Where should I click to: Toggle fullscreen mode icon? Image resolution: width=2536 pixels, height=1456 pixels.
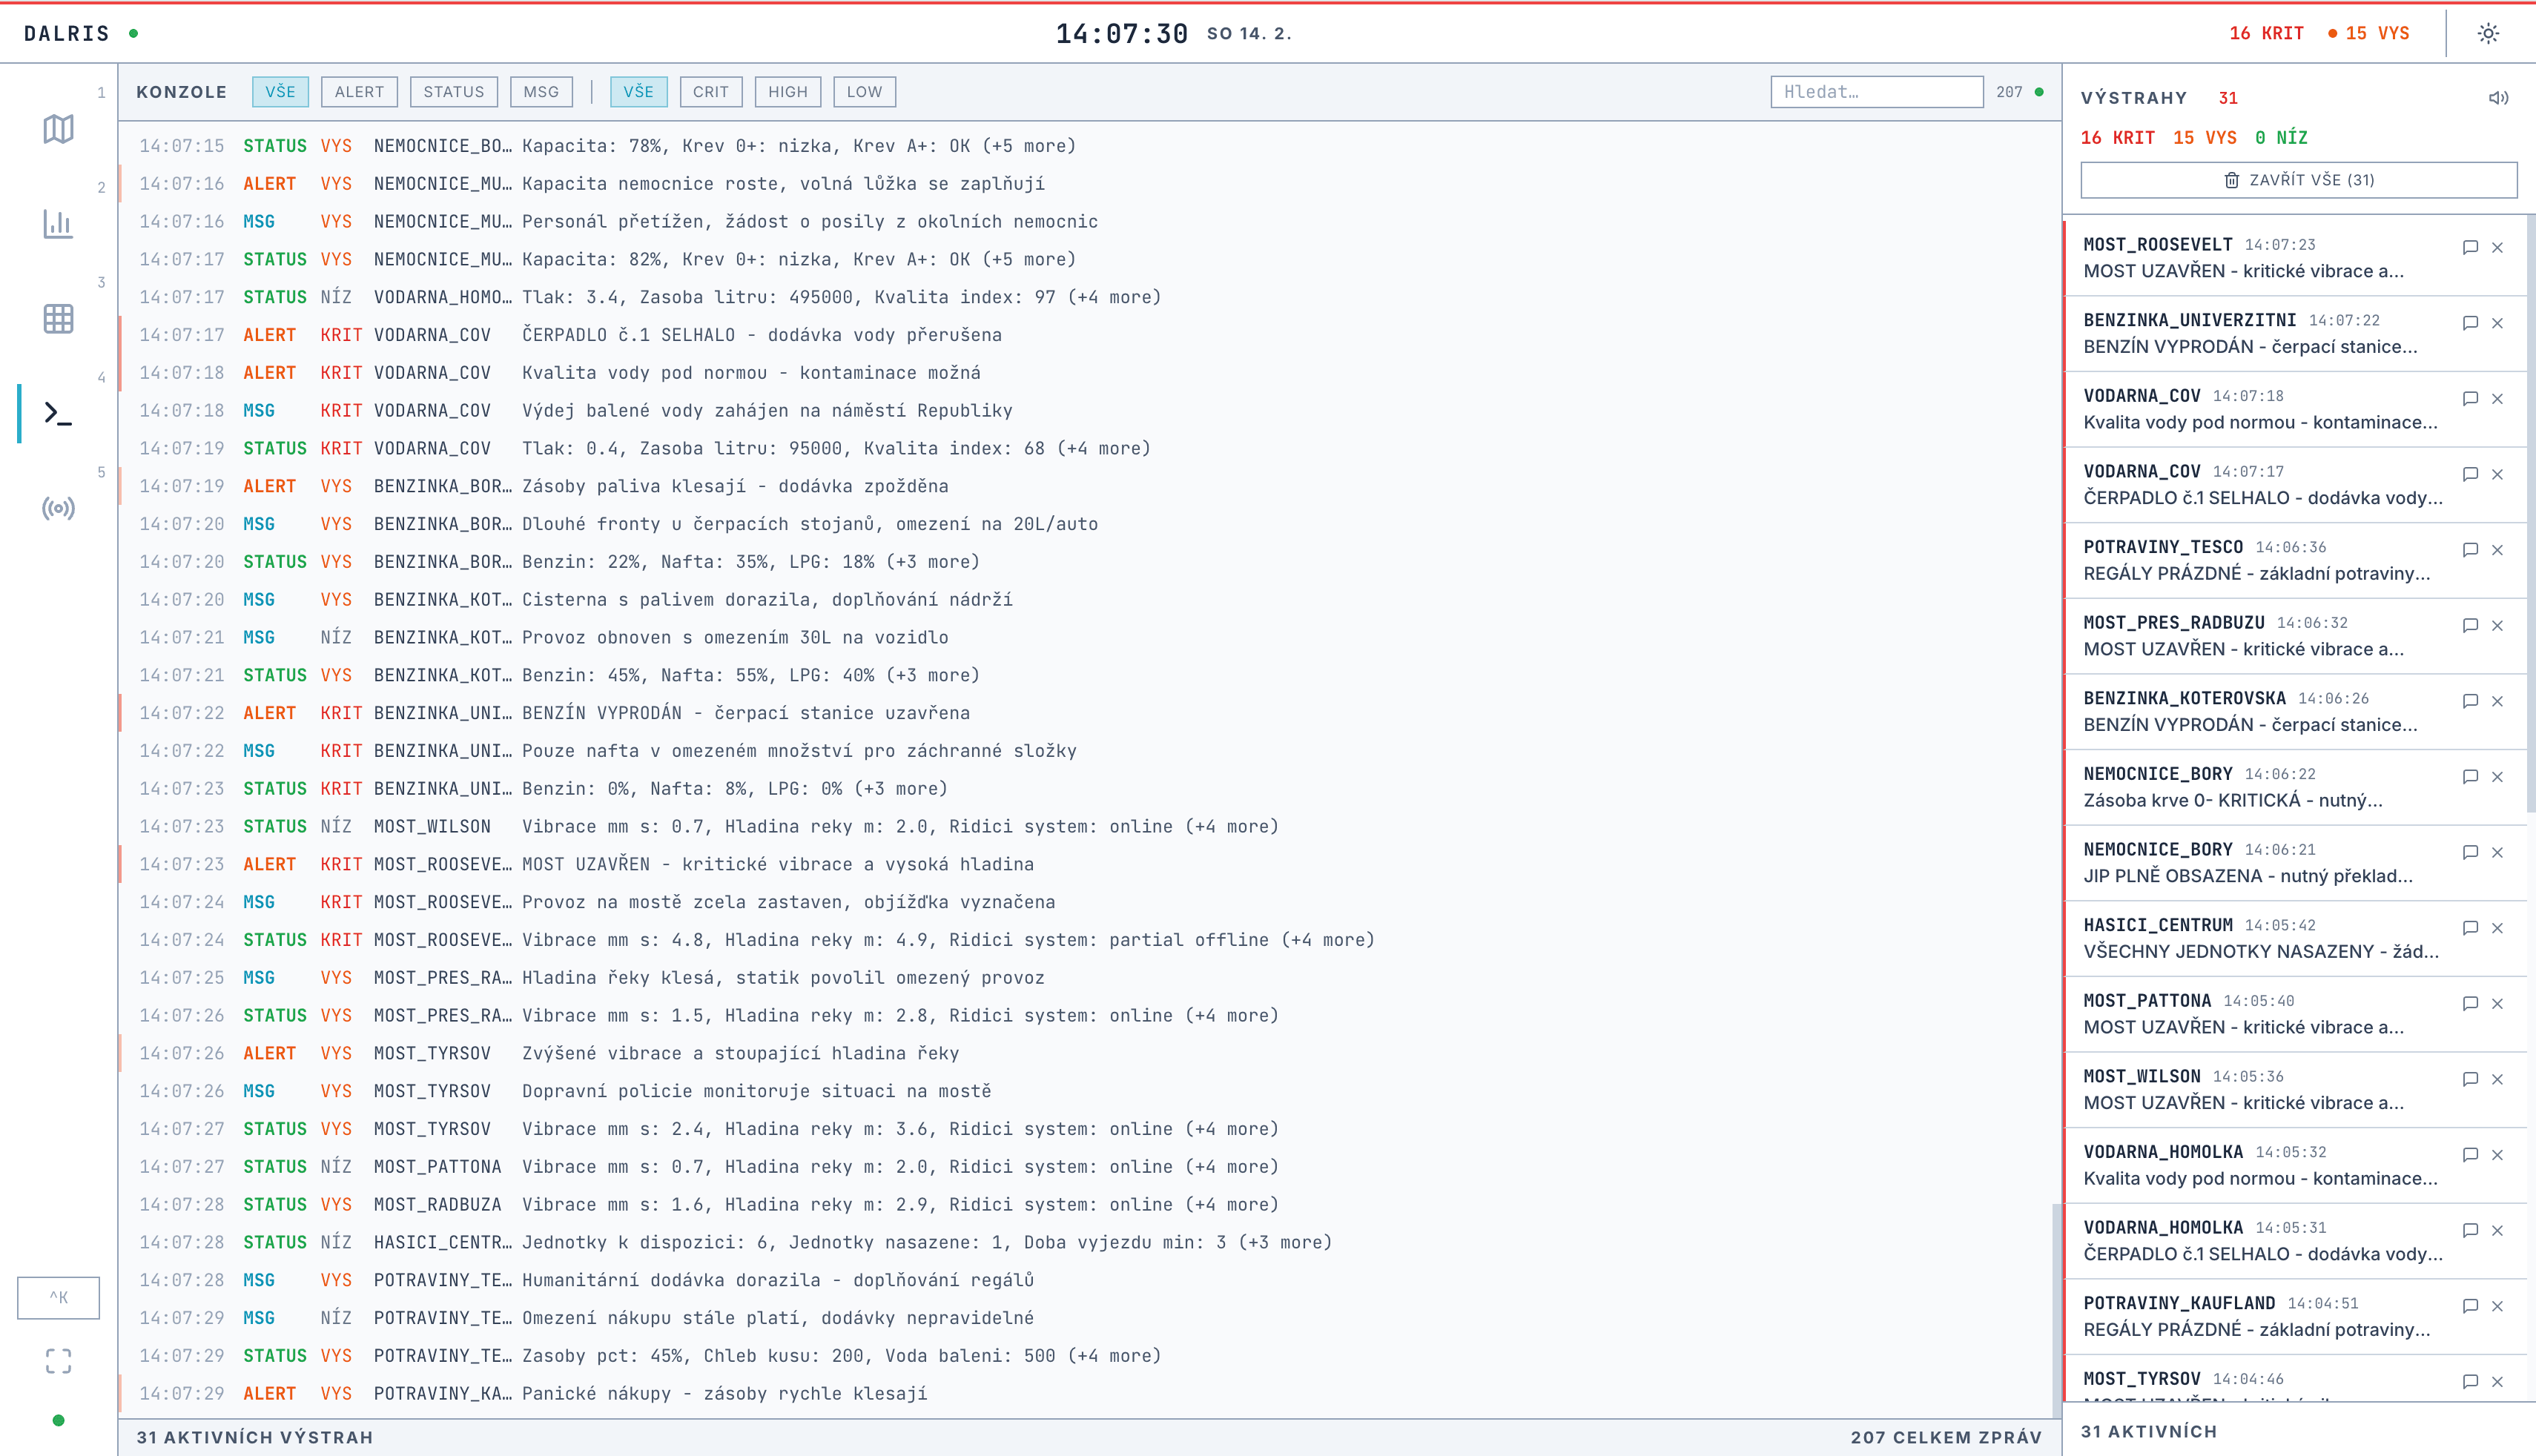click(x=58, y=1361)
